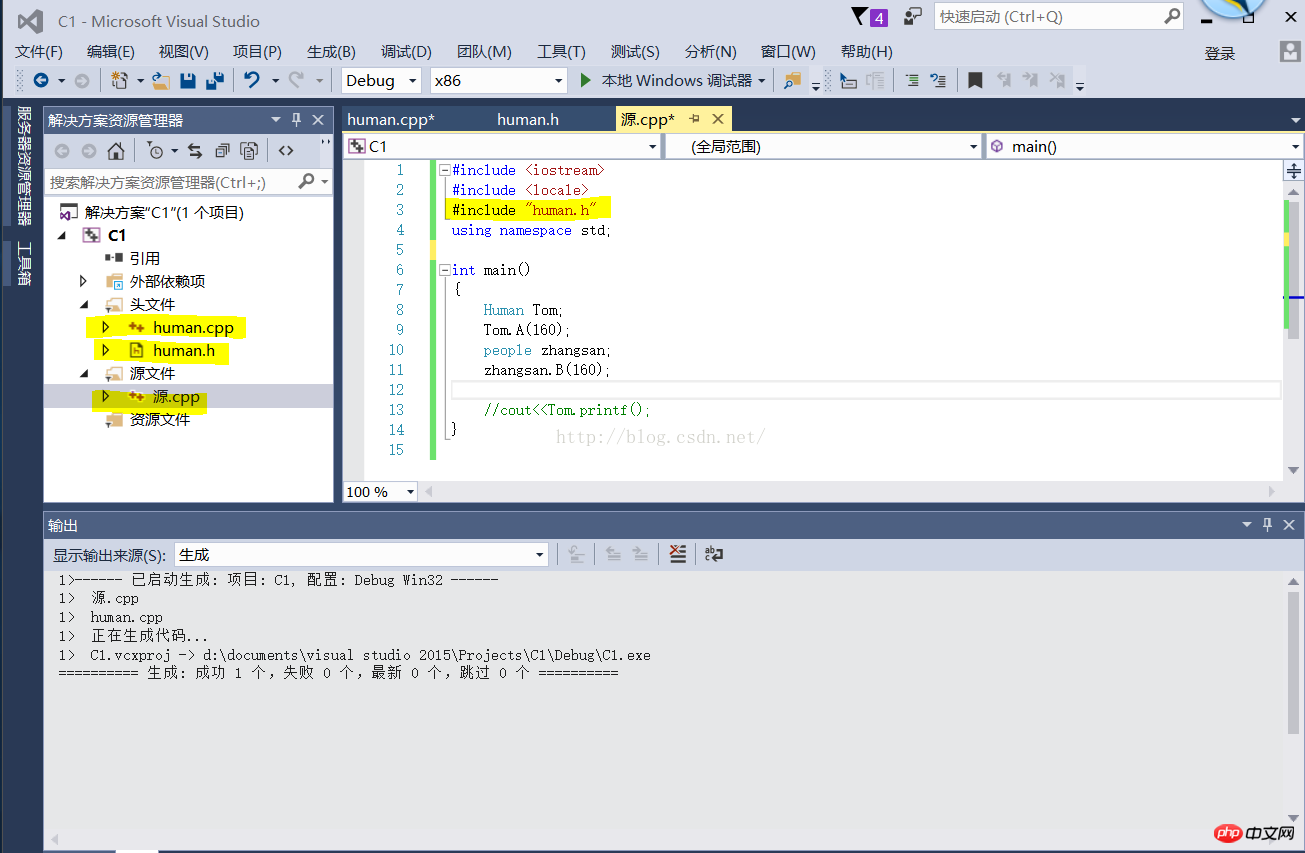Switch to the human.h tab
The height and width of the screenshot is (853, 1305).
coord(528,120)
